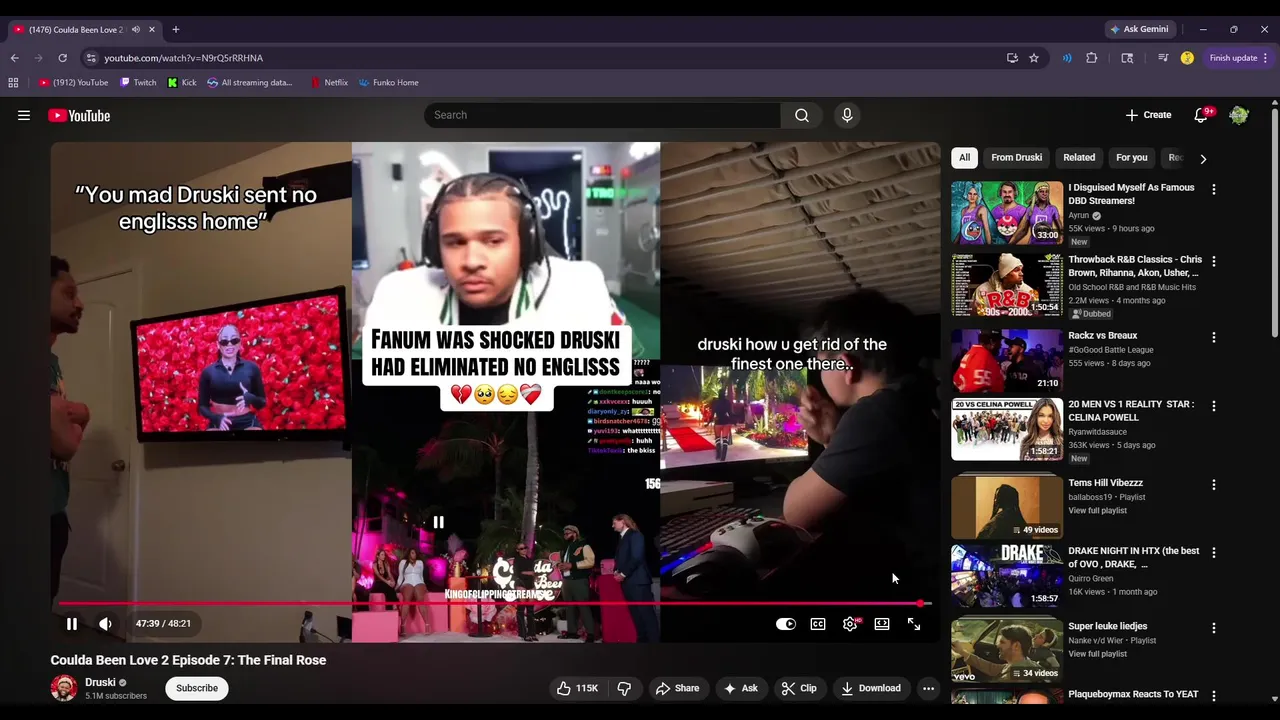Image resolution: width=1280 pixels, height=720 pixels.
Task: Open the notifications bell
Action: [x=1201, y=115]
